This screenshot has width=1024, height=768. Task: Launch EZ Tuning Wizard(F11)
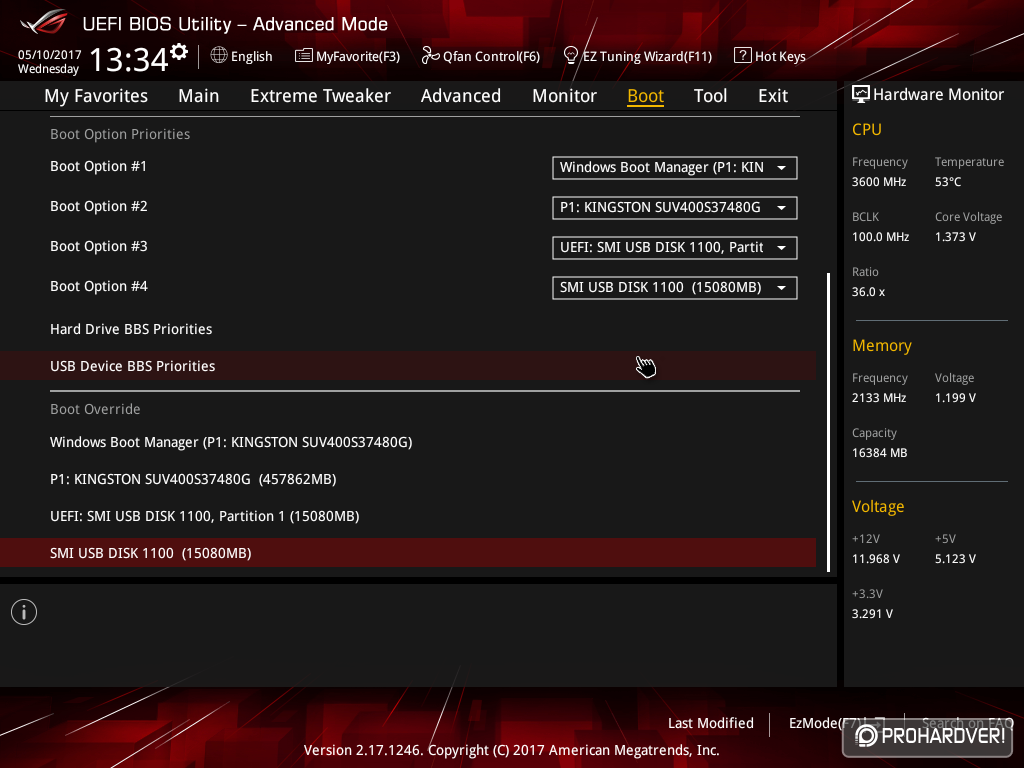647,56
